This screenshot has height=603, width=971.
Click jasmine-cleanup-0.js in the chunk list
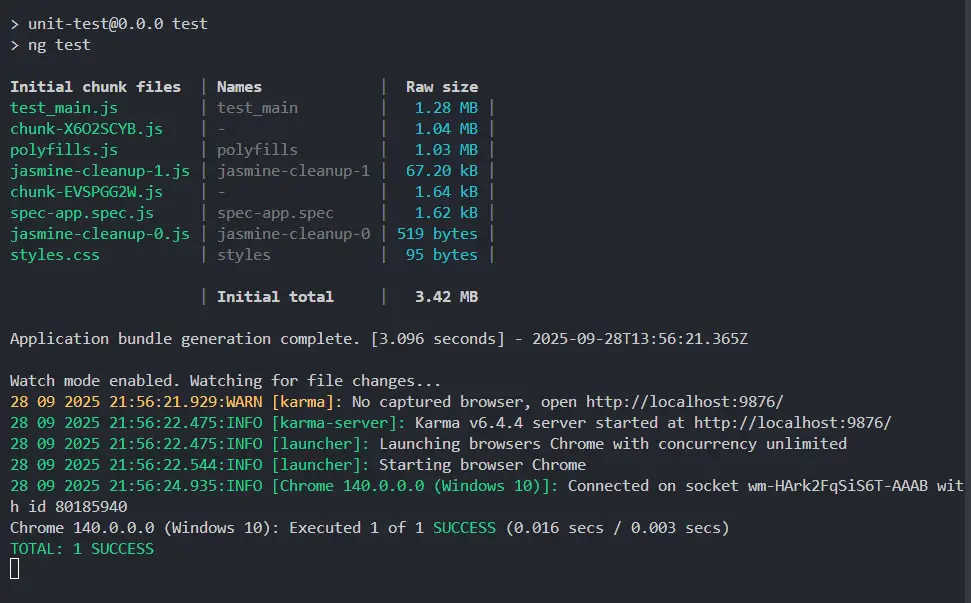100,234
